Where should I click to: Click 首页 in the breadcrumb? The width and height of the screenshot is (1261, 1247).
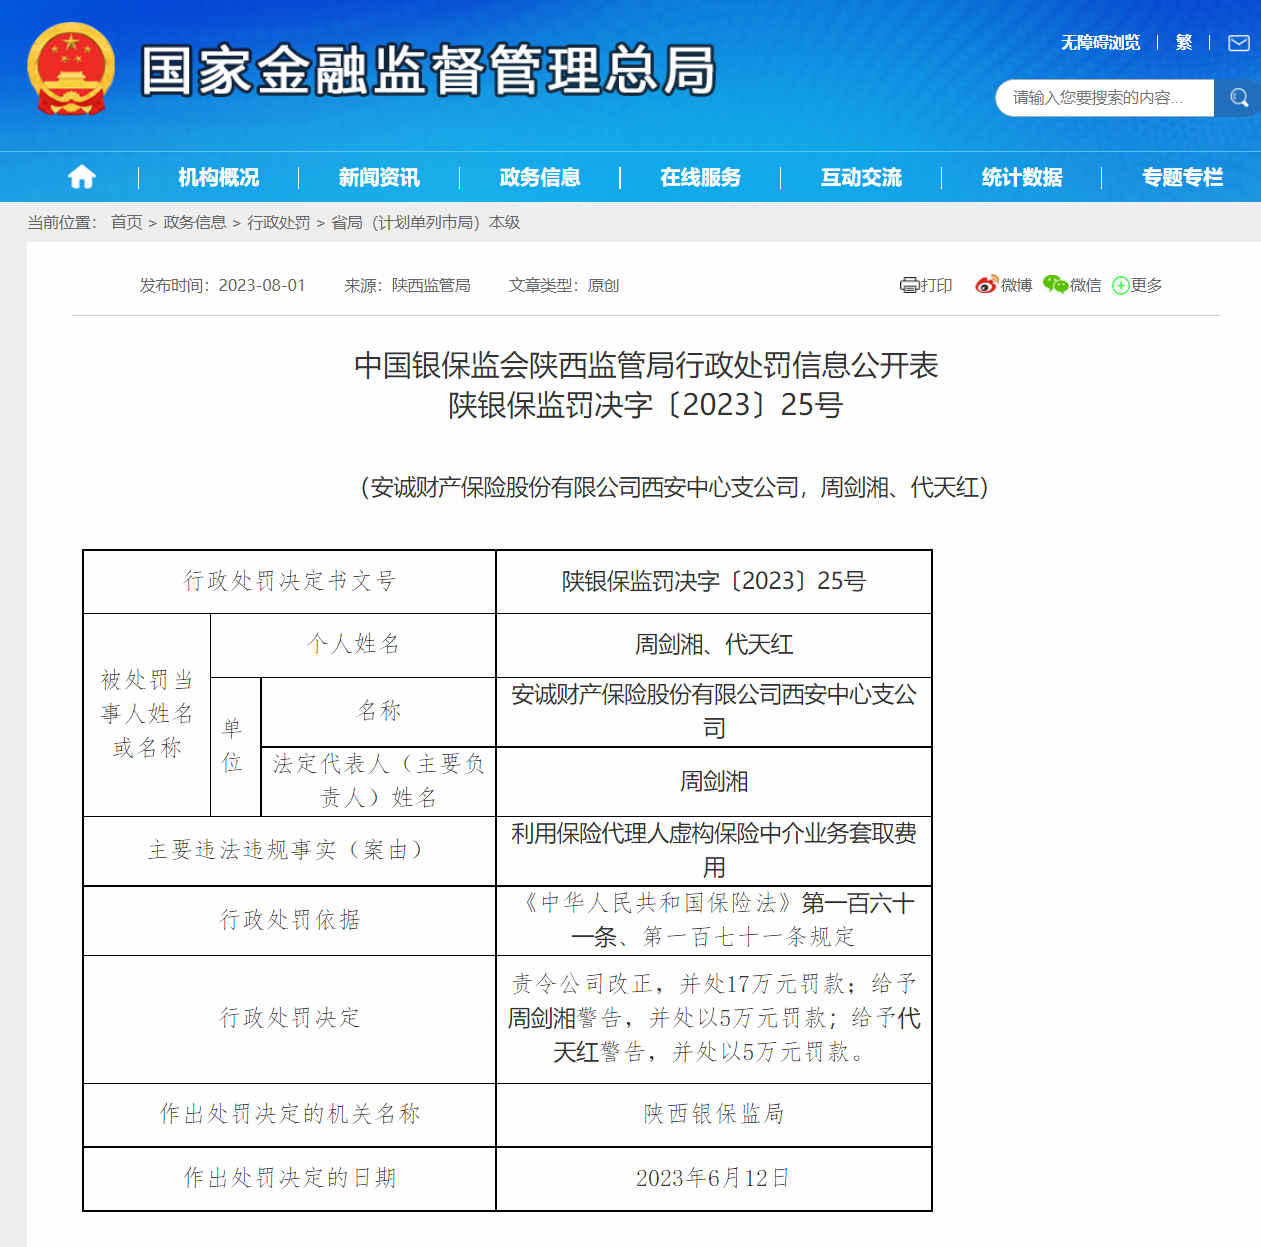126,222
